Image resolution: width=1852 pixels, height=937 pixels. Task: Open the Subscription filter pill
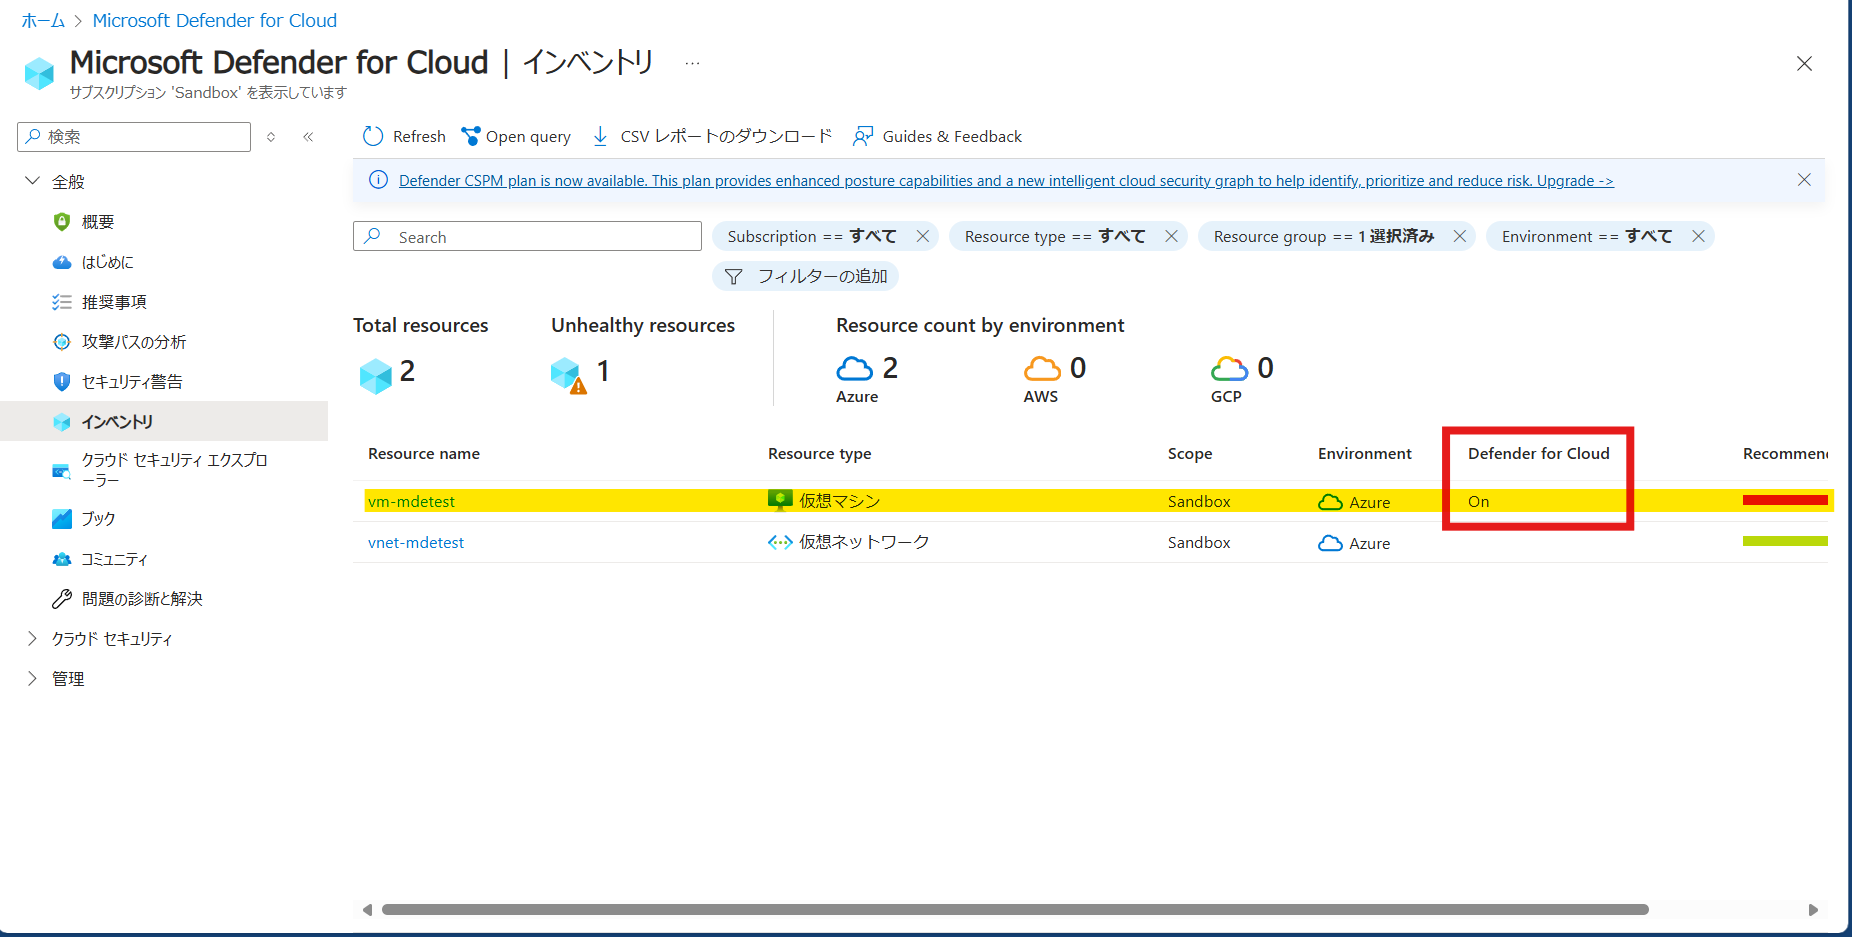coord(811,236)
